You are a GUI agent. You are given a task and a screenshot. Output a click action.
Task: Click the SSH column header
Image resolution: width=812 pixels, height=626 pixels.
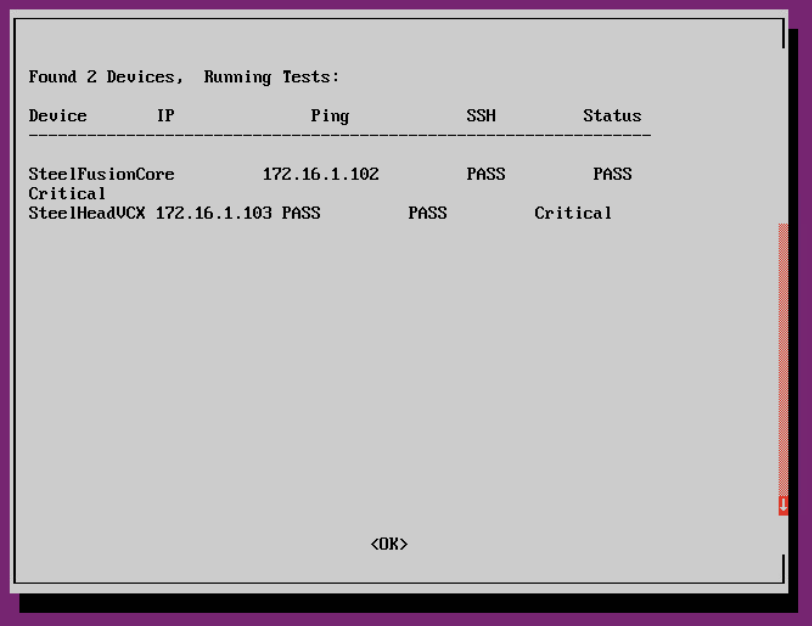tap(481, 116)
